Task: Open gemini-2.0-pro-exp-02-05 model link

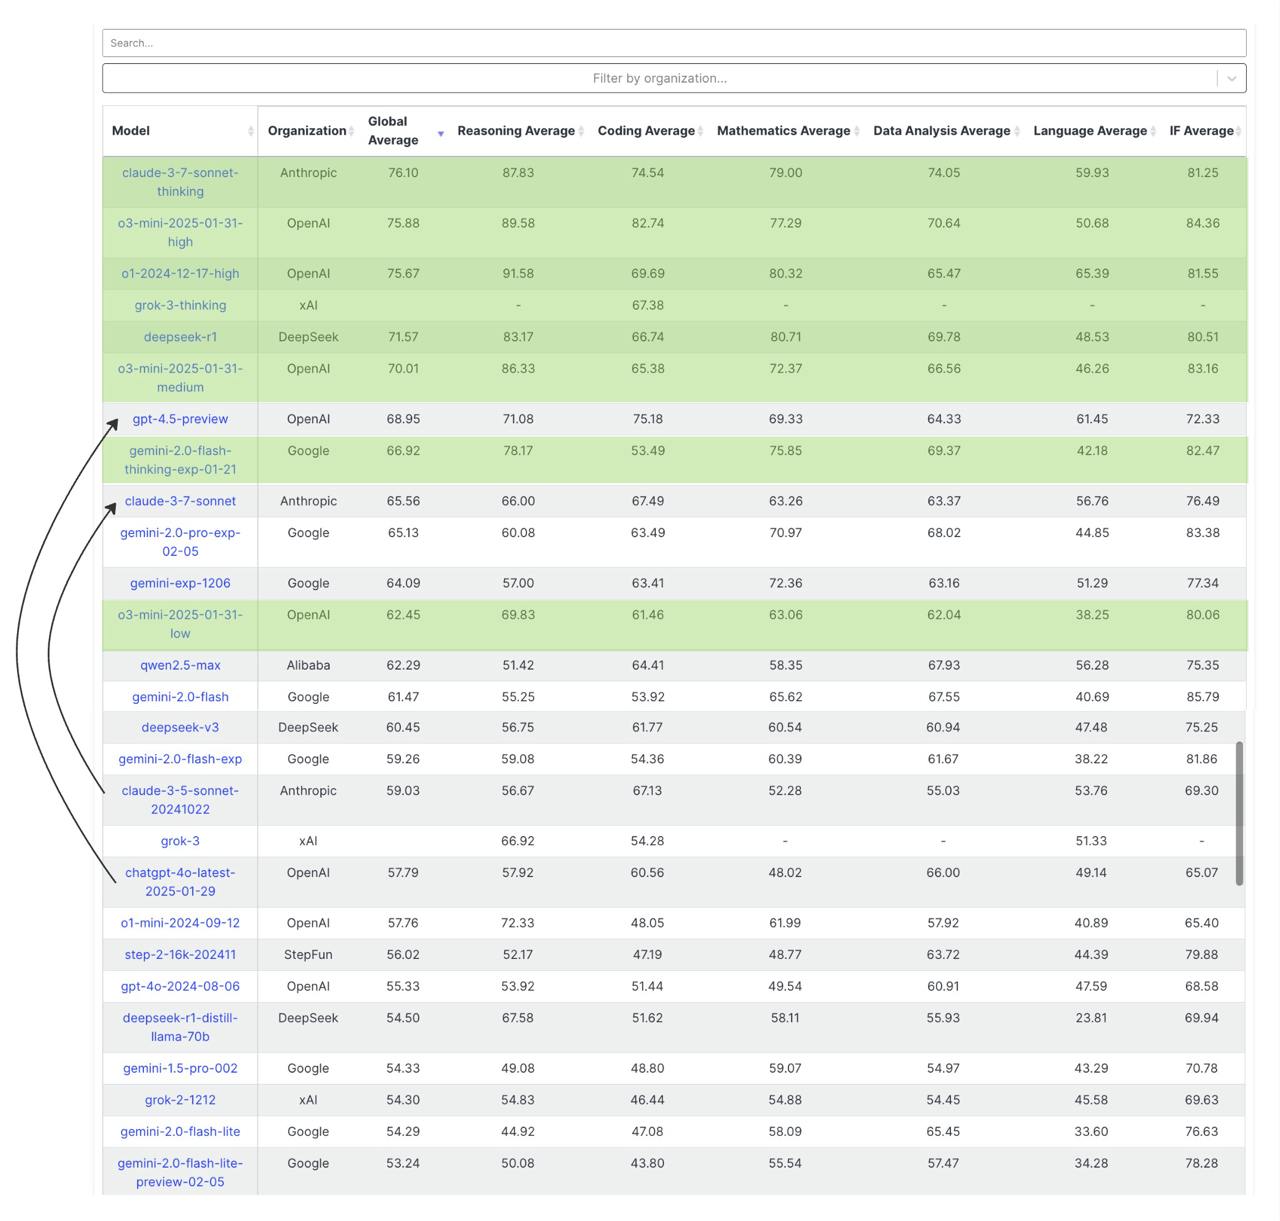Action: 180,542
